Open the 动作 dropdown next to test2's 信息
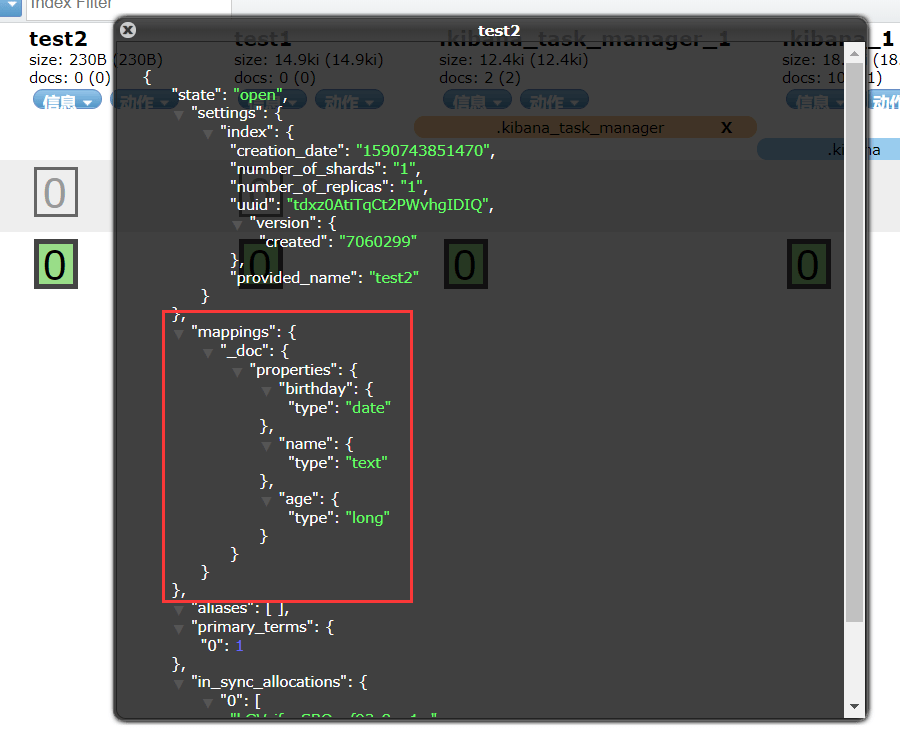Image resolution: width=900 pixels, height=754 pixels. 145,101
